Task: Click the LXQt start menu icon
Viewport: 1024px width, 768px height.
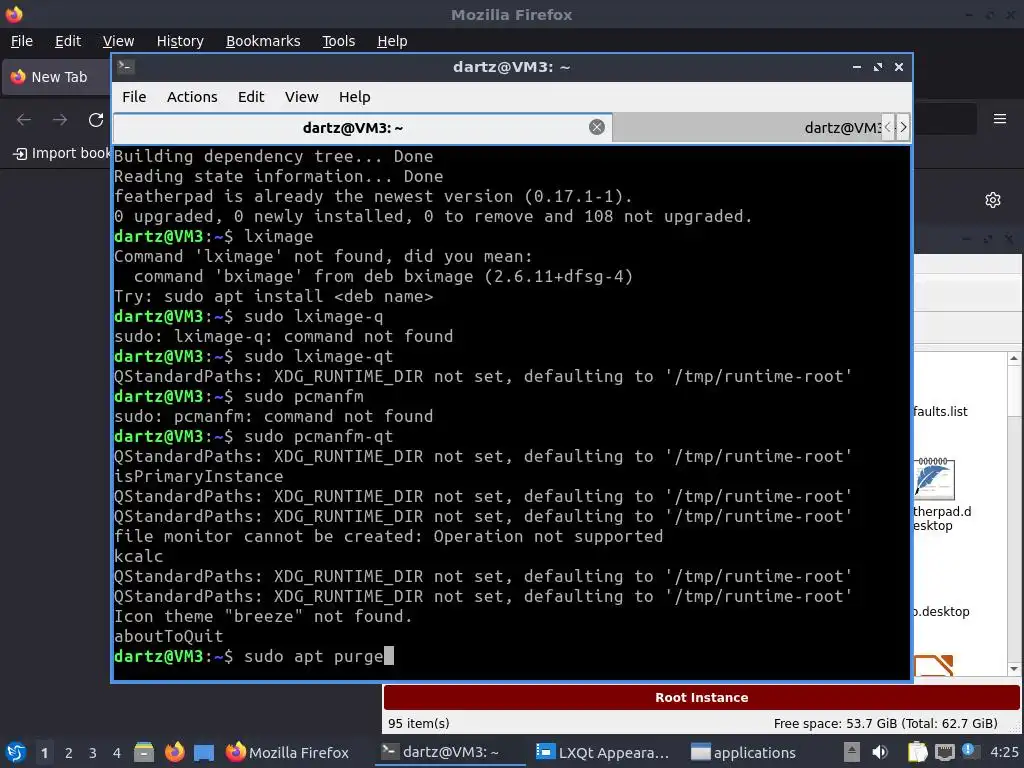Action: coord(16,752)
